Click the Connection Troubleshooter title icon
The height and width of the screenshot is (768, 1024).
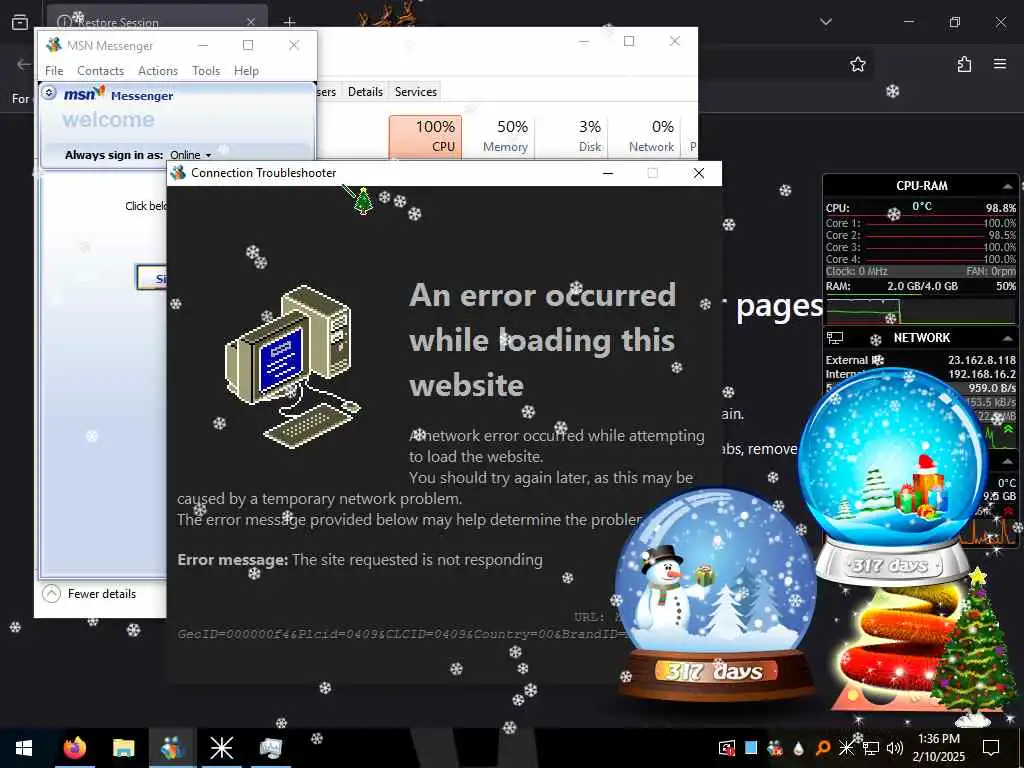click(x=178, y=173)
